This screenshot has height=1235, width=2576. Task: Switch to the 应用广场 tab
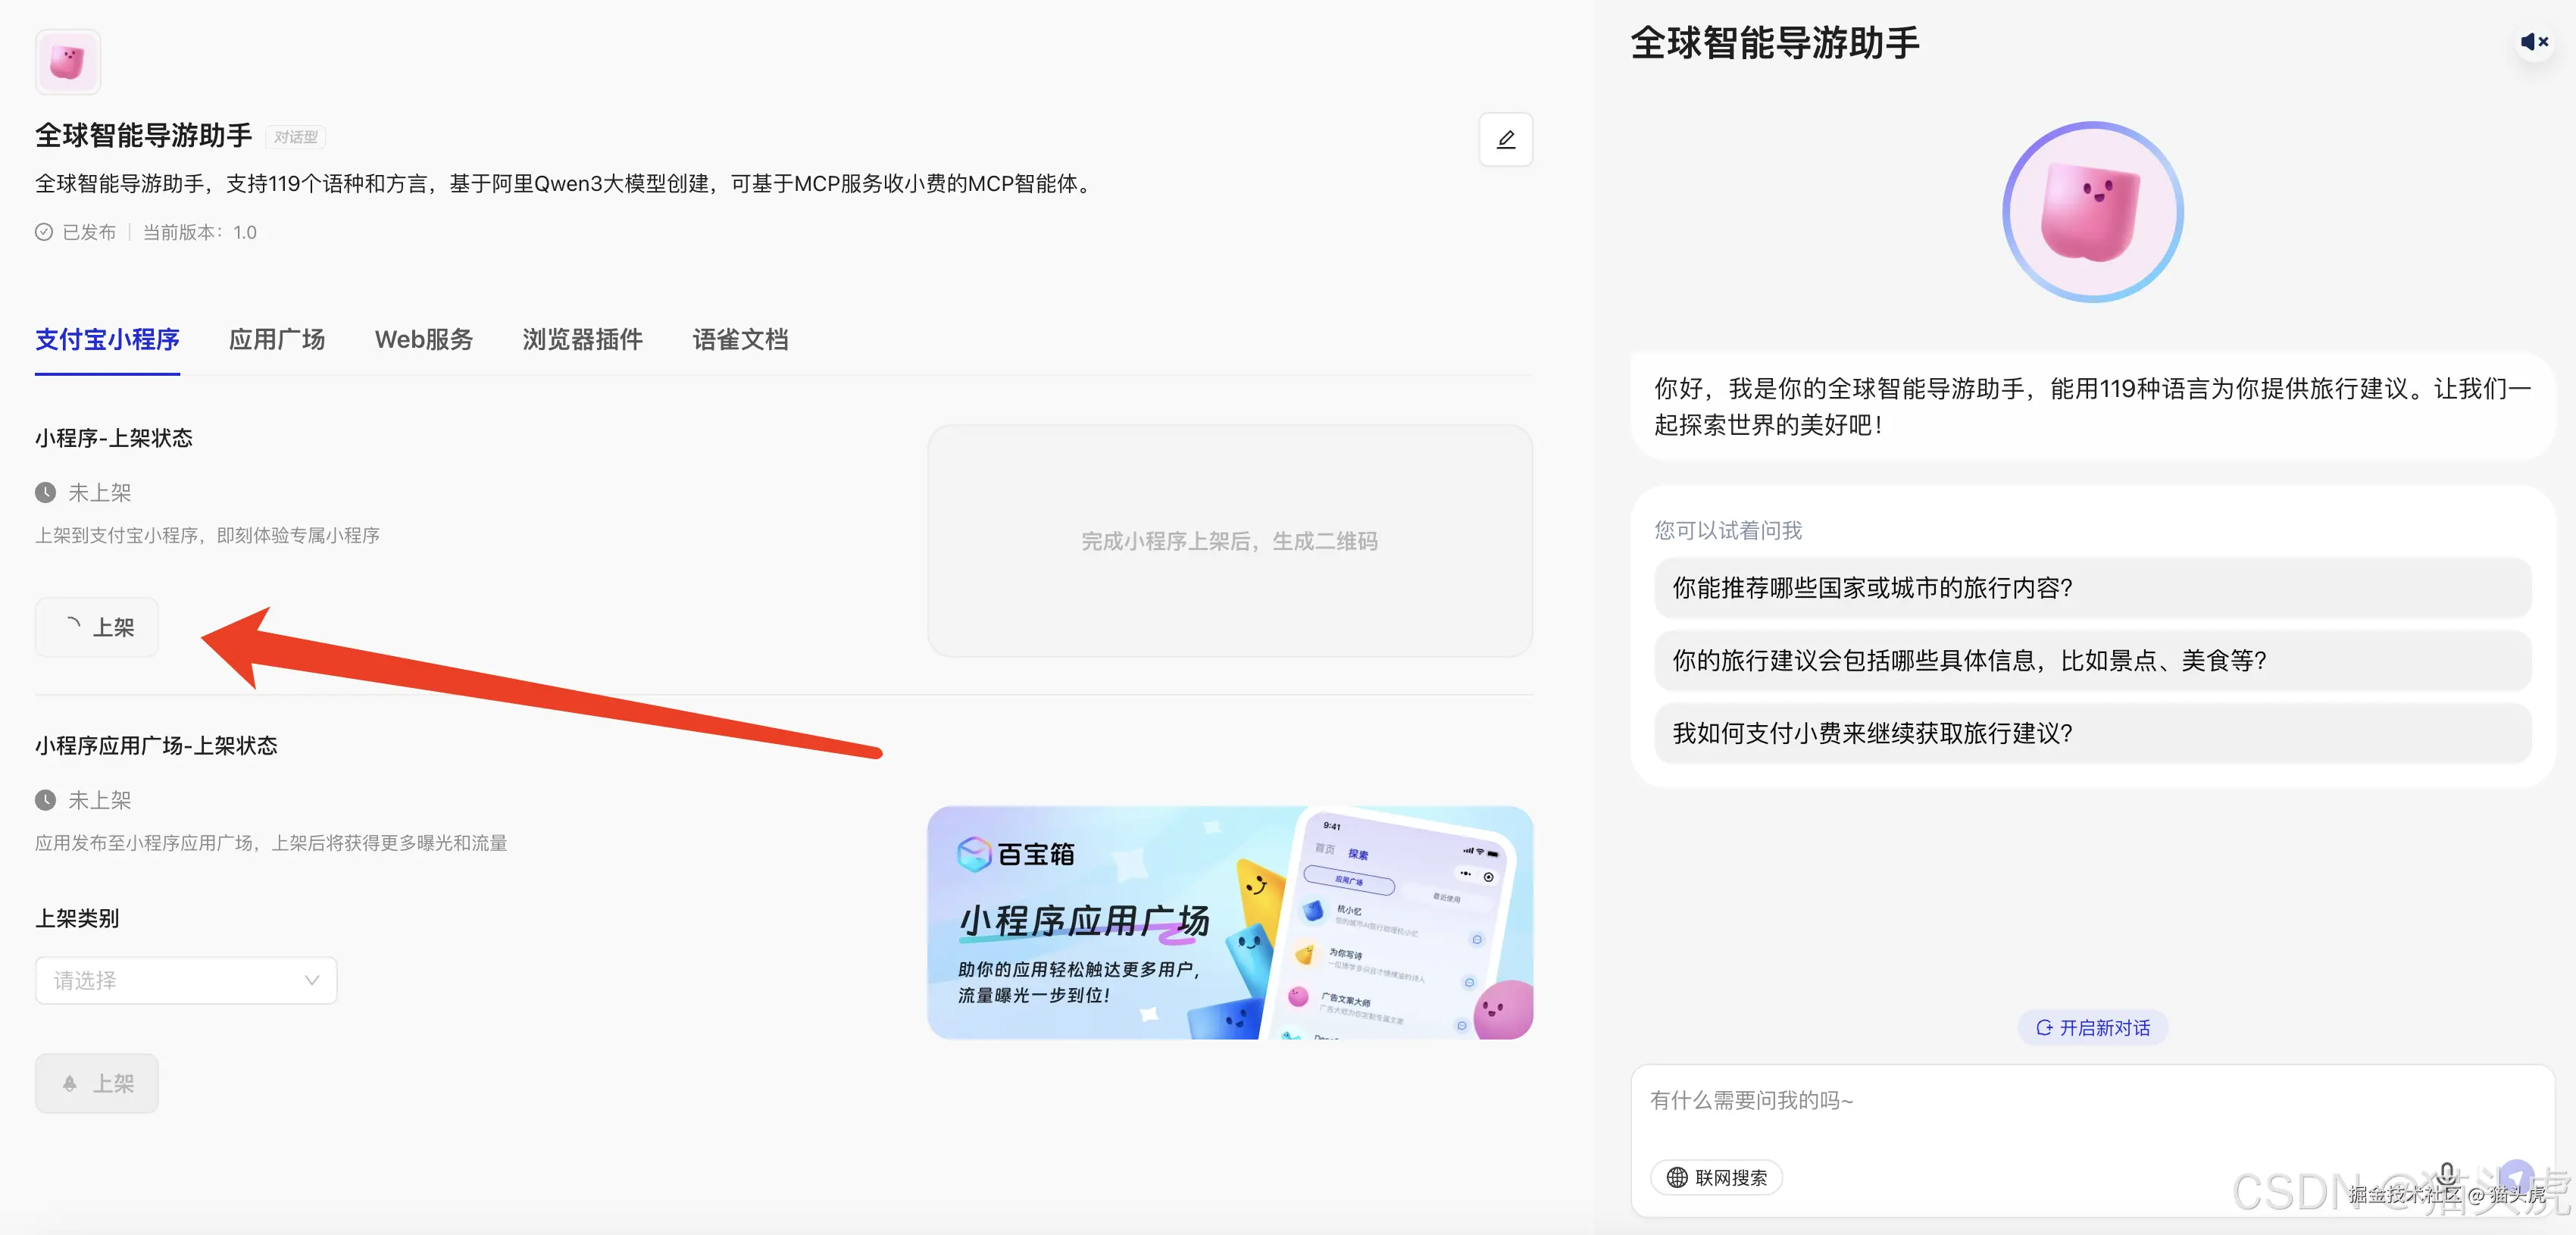click(x=276, y=340)
